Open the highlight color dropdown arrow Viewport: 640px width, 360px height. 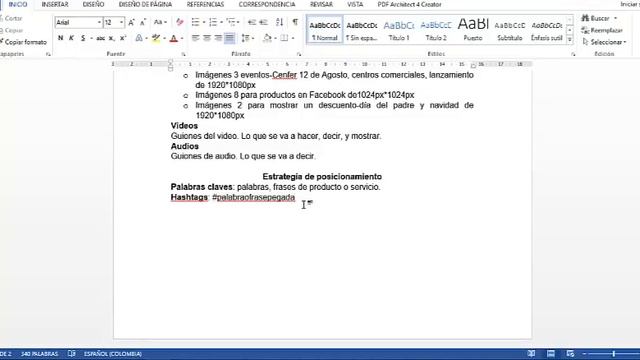pos(164,38)
